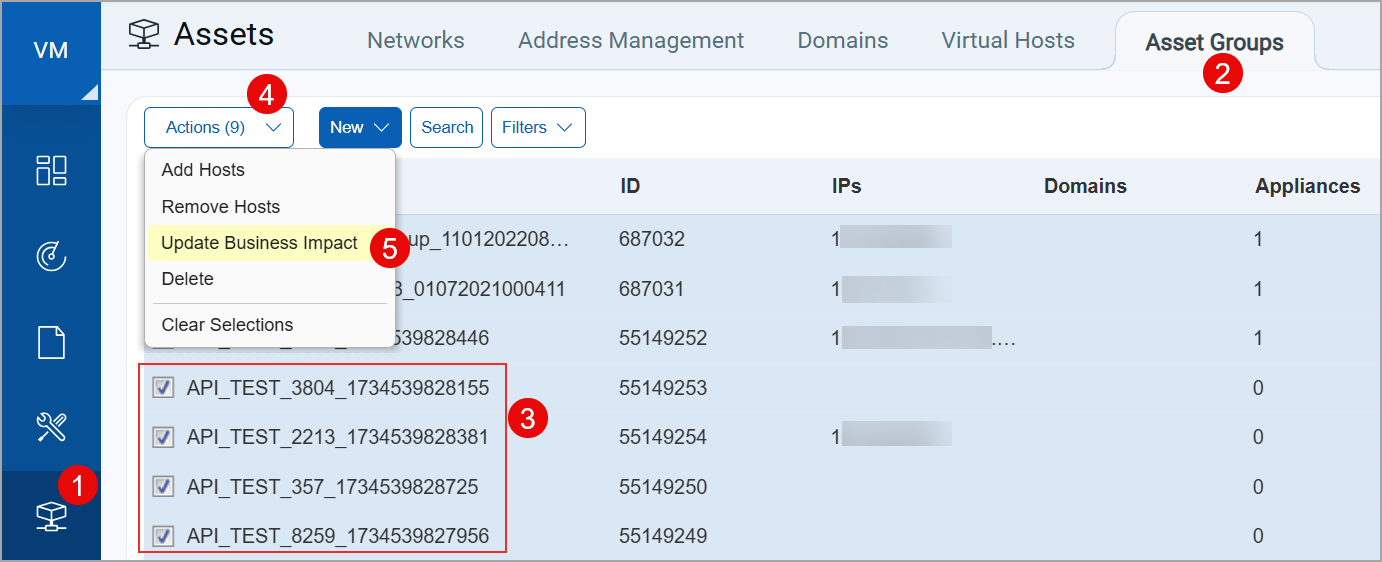The height and width of the screenshot is (562, 1382).
Task: Sort by the IPs column header
Action: click(846, 186)
